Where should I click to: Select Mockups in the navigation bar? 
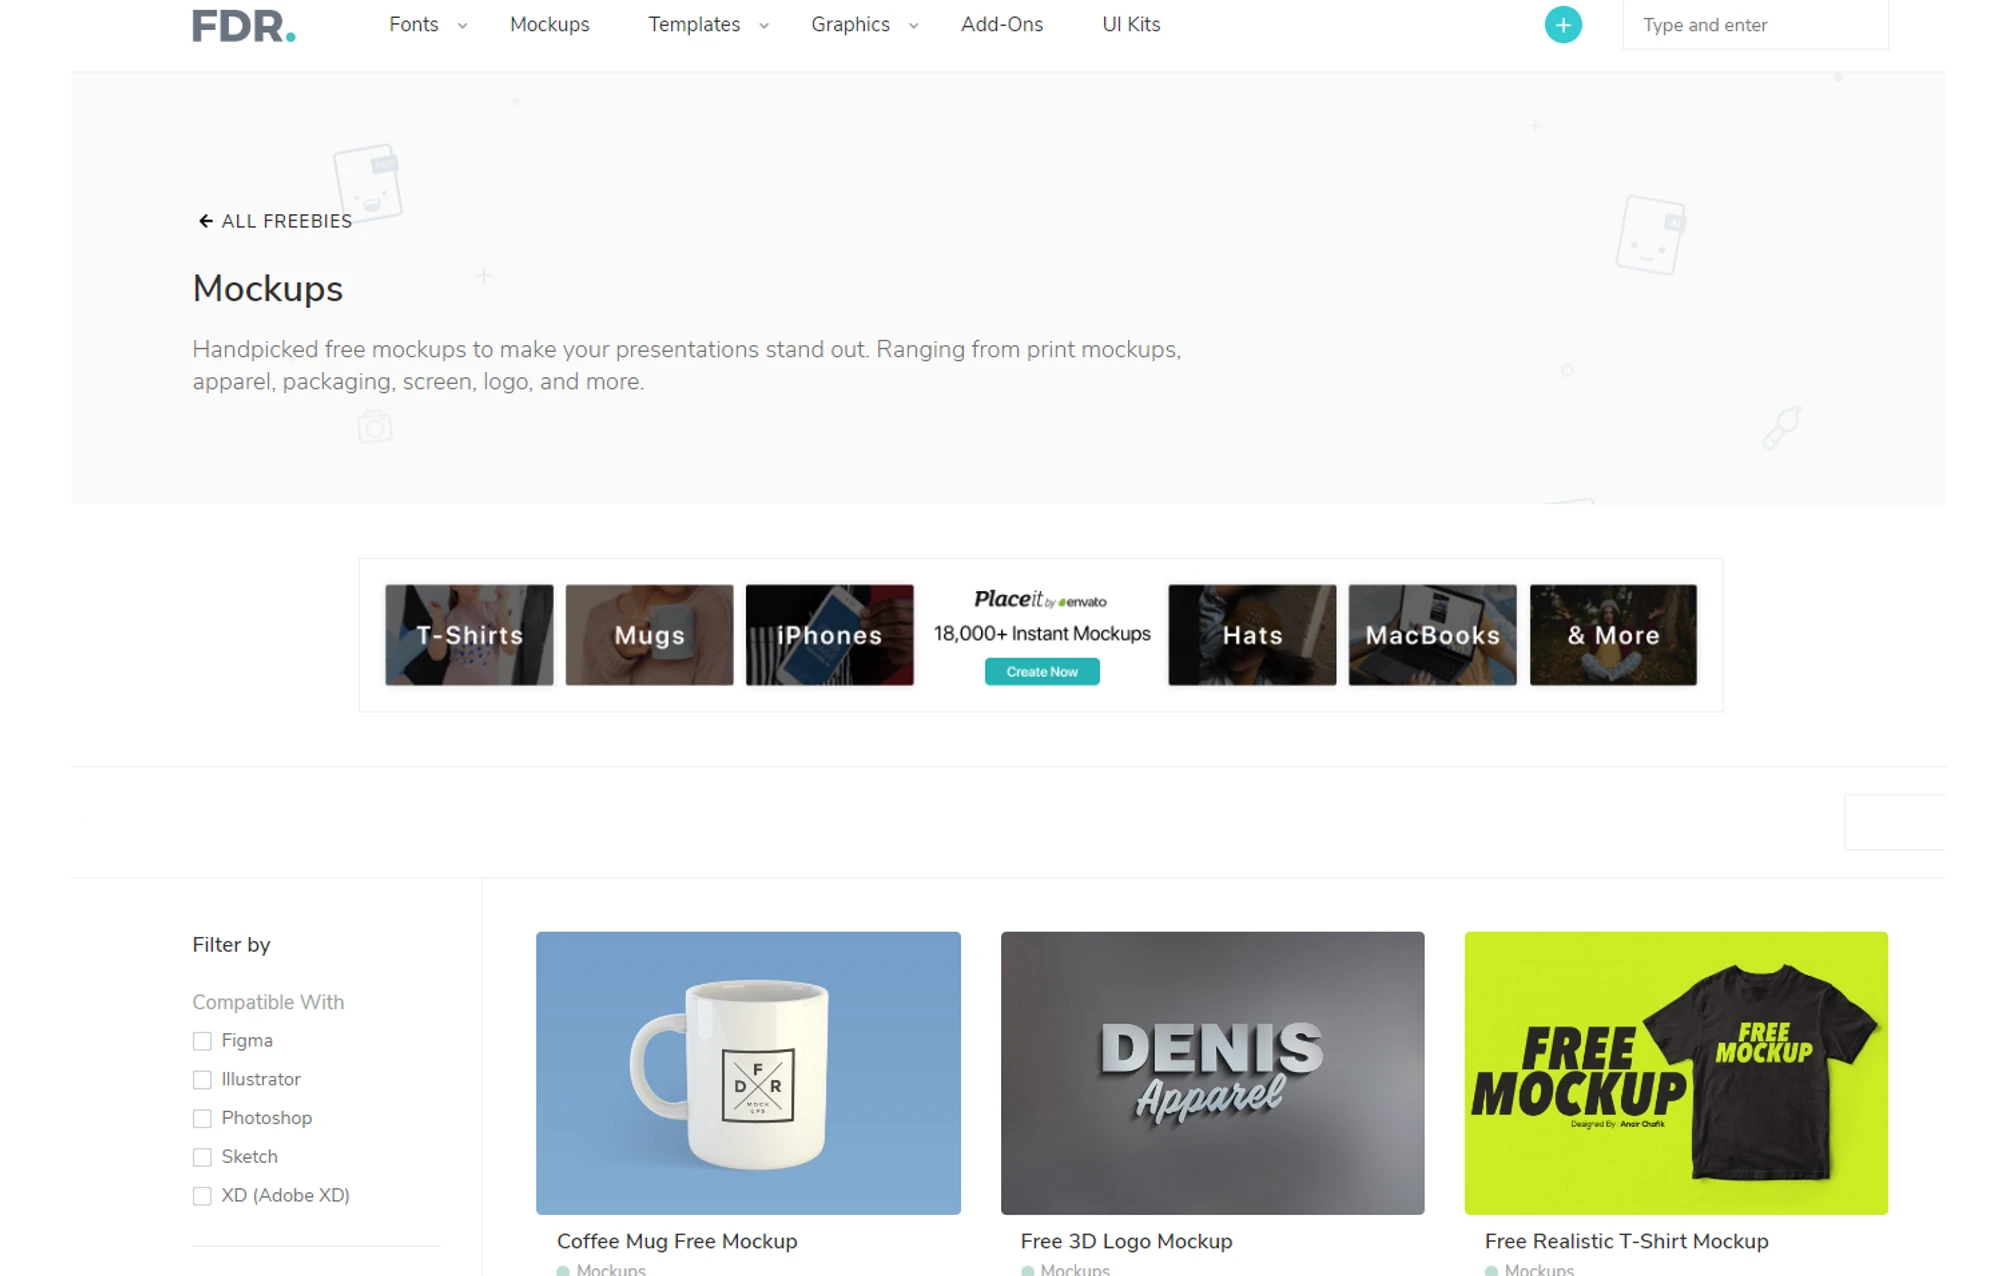(x=549, y=24)
